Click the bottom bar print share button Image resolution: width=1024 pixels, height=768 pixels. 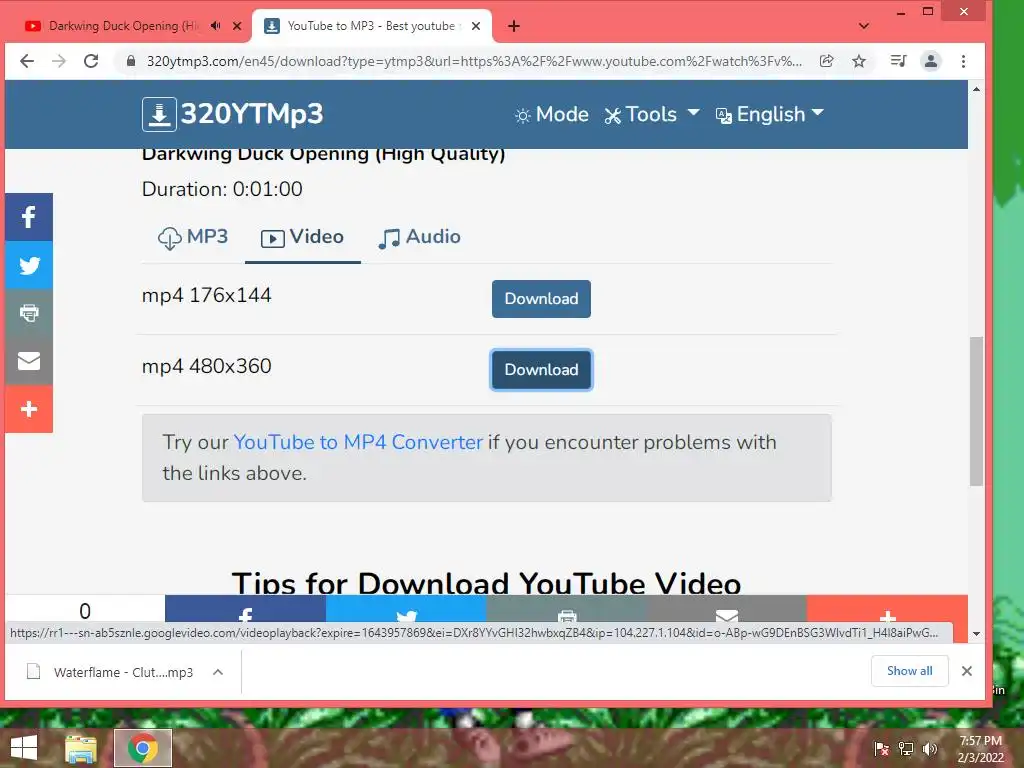pos(567,609)
